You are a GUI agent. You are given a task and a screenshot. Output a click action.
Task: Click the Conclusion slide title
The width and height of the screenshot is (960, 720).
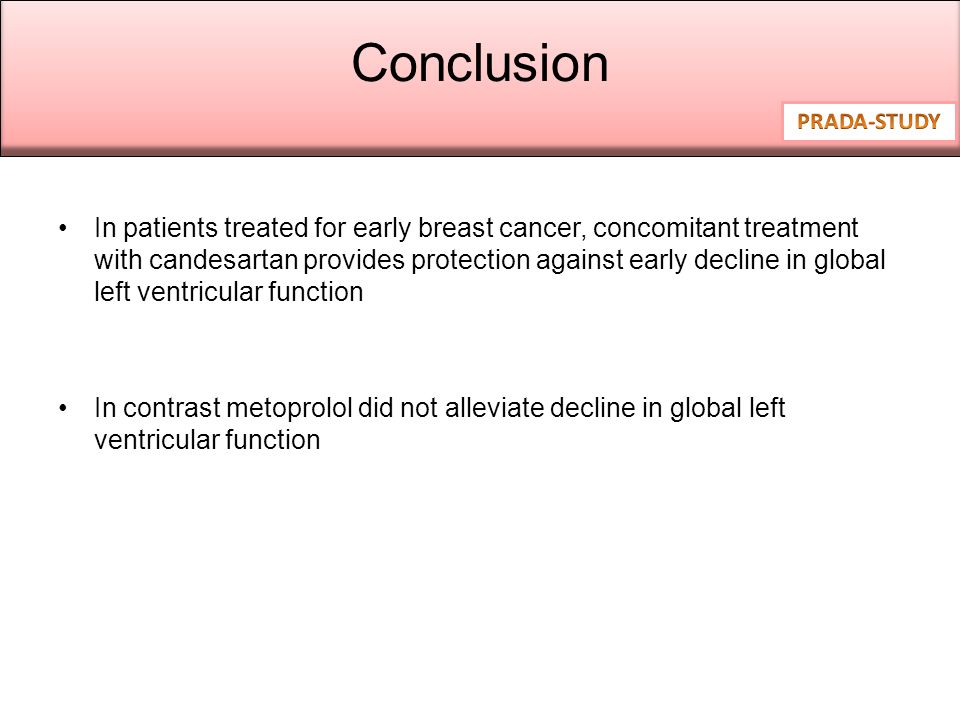tap(480, 63)
